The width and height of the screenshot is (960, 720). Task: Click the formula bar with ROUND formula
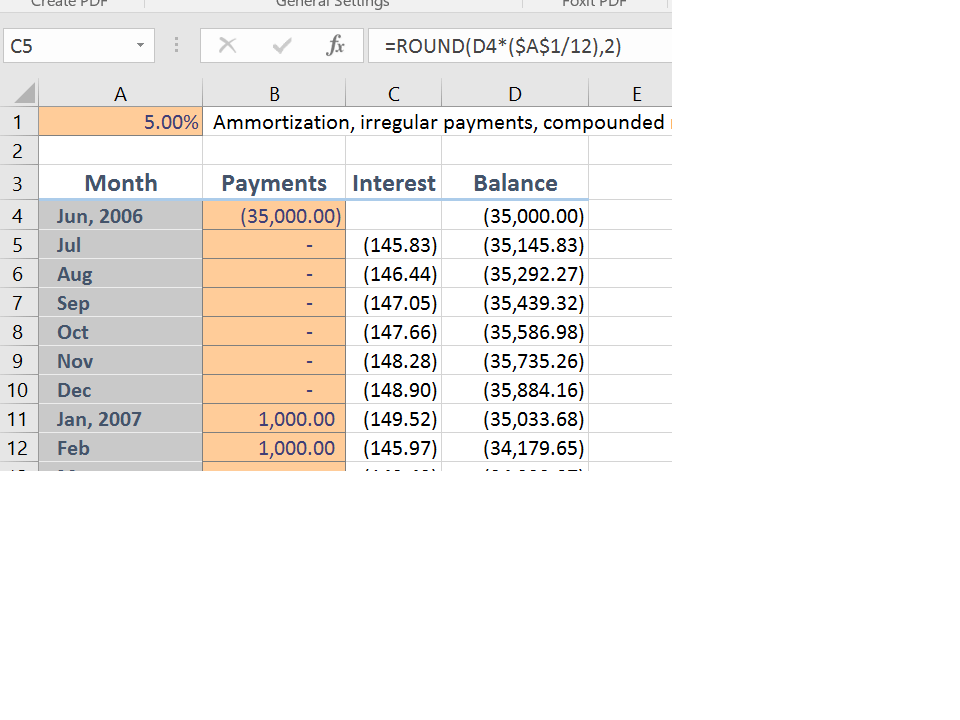pyautogui.click(x=520, y=46)
